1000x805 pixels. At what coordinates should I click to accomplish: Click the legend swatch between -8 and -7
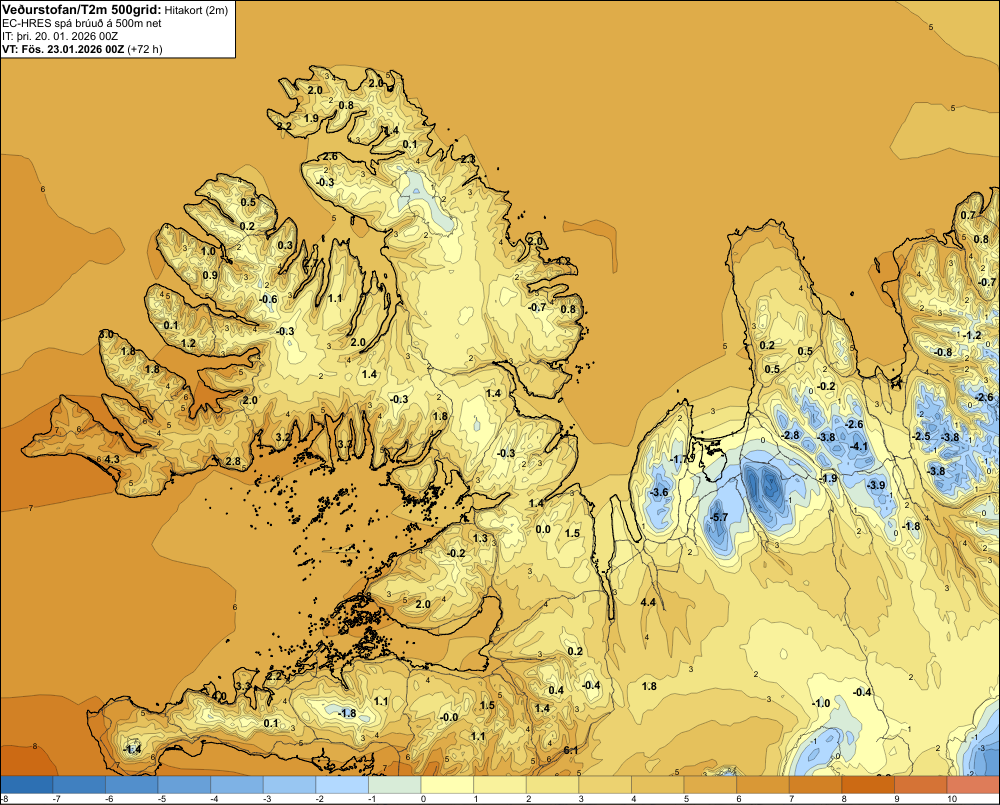[27, 785]
